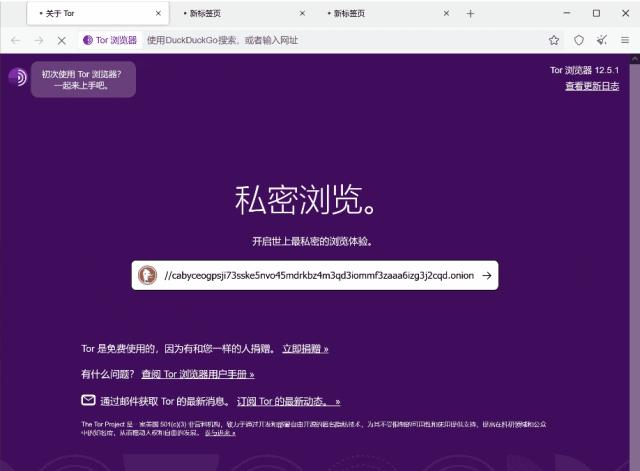This screenshot has width=640, height=471.
Task: Click the forward navigation arrow
Action: click(x=39, y=40)
